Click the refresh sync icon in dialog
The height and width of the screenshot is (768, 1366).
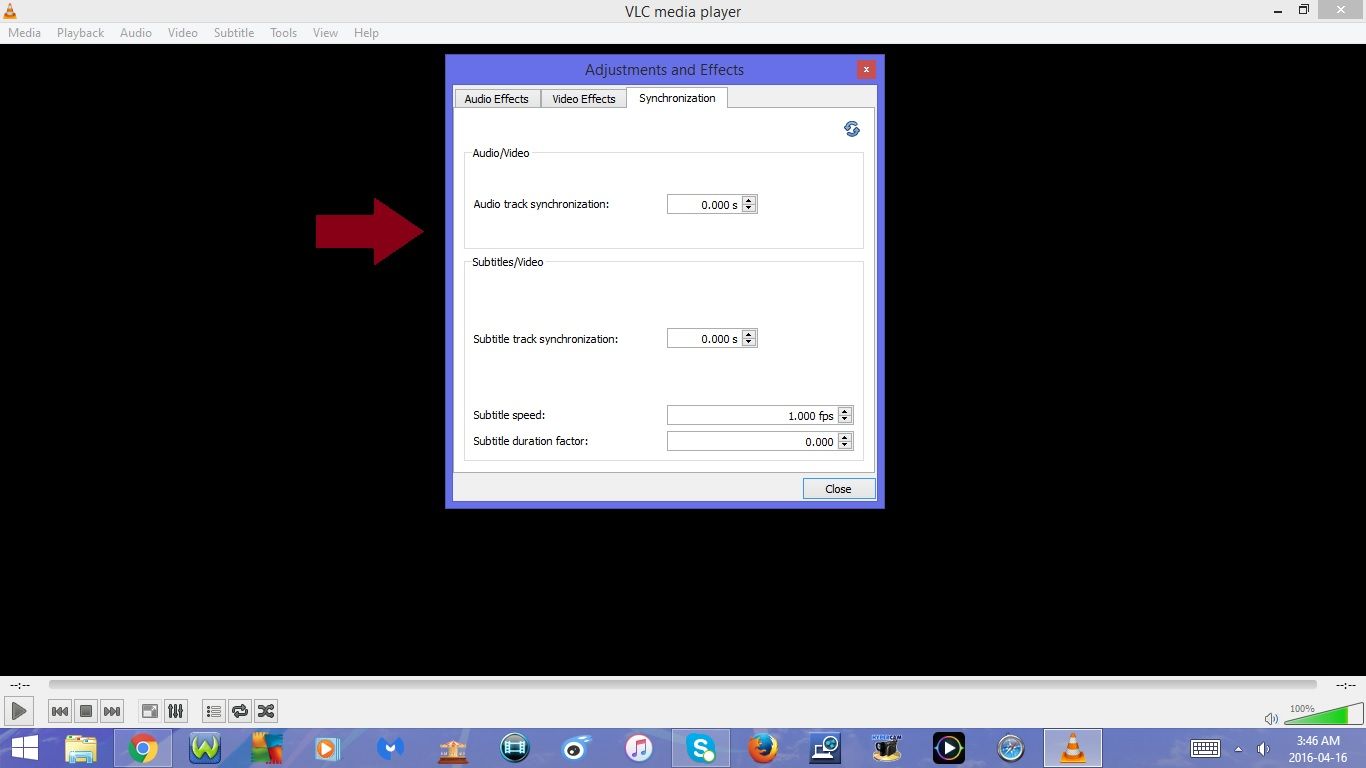click(851, 129)
